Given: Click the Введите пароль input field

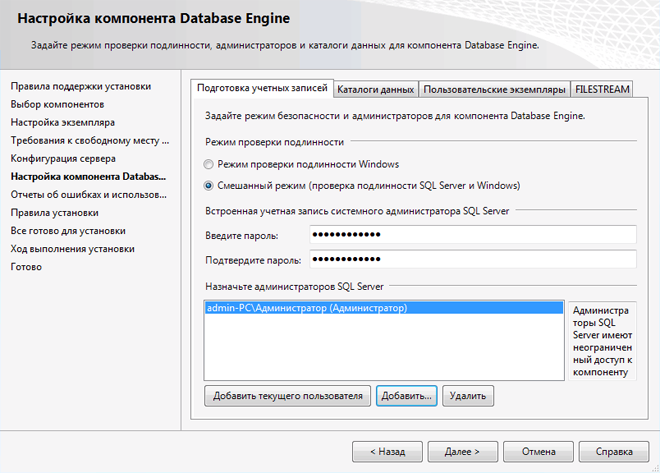Looking at the screenshot, I should point(472,235).
